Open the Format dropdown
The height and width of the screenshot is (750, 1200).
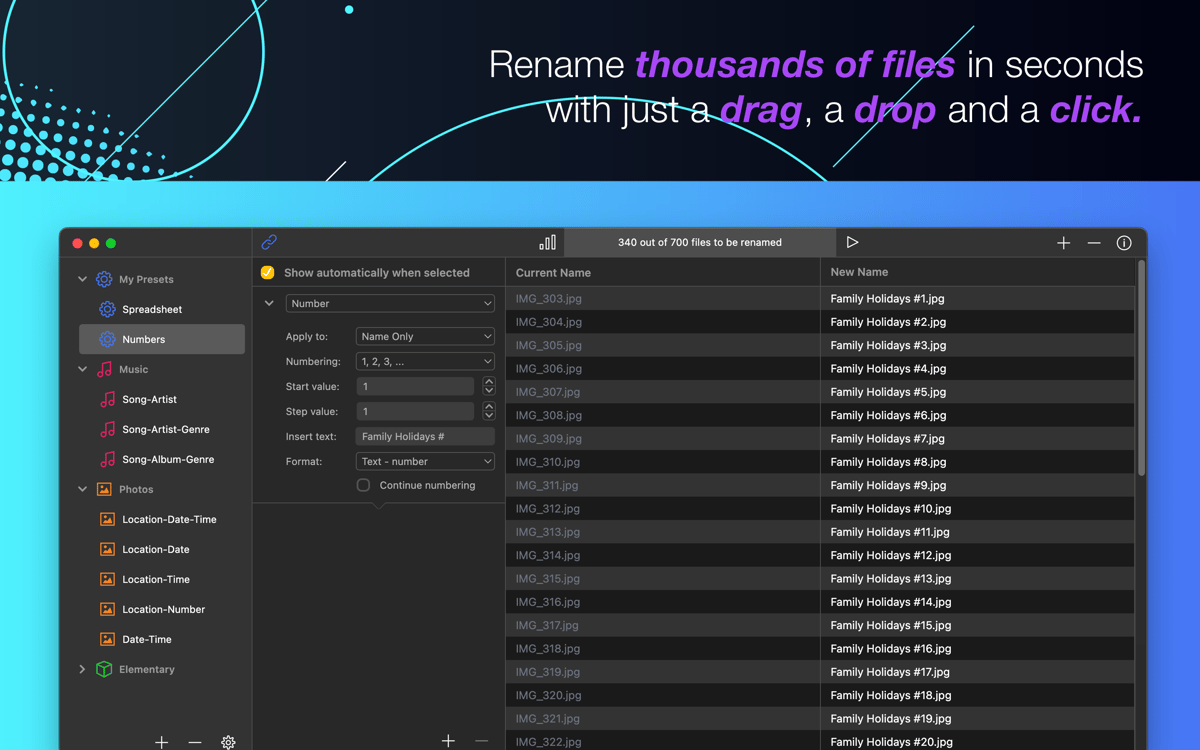pyautogui.click(x=425, y=462)
